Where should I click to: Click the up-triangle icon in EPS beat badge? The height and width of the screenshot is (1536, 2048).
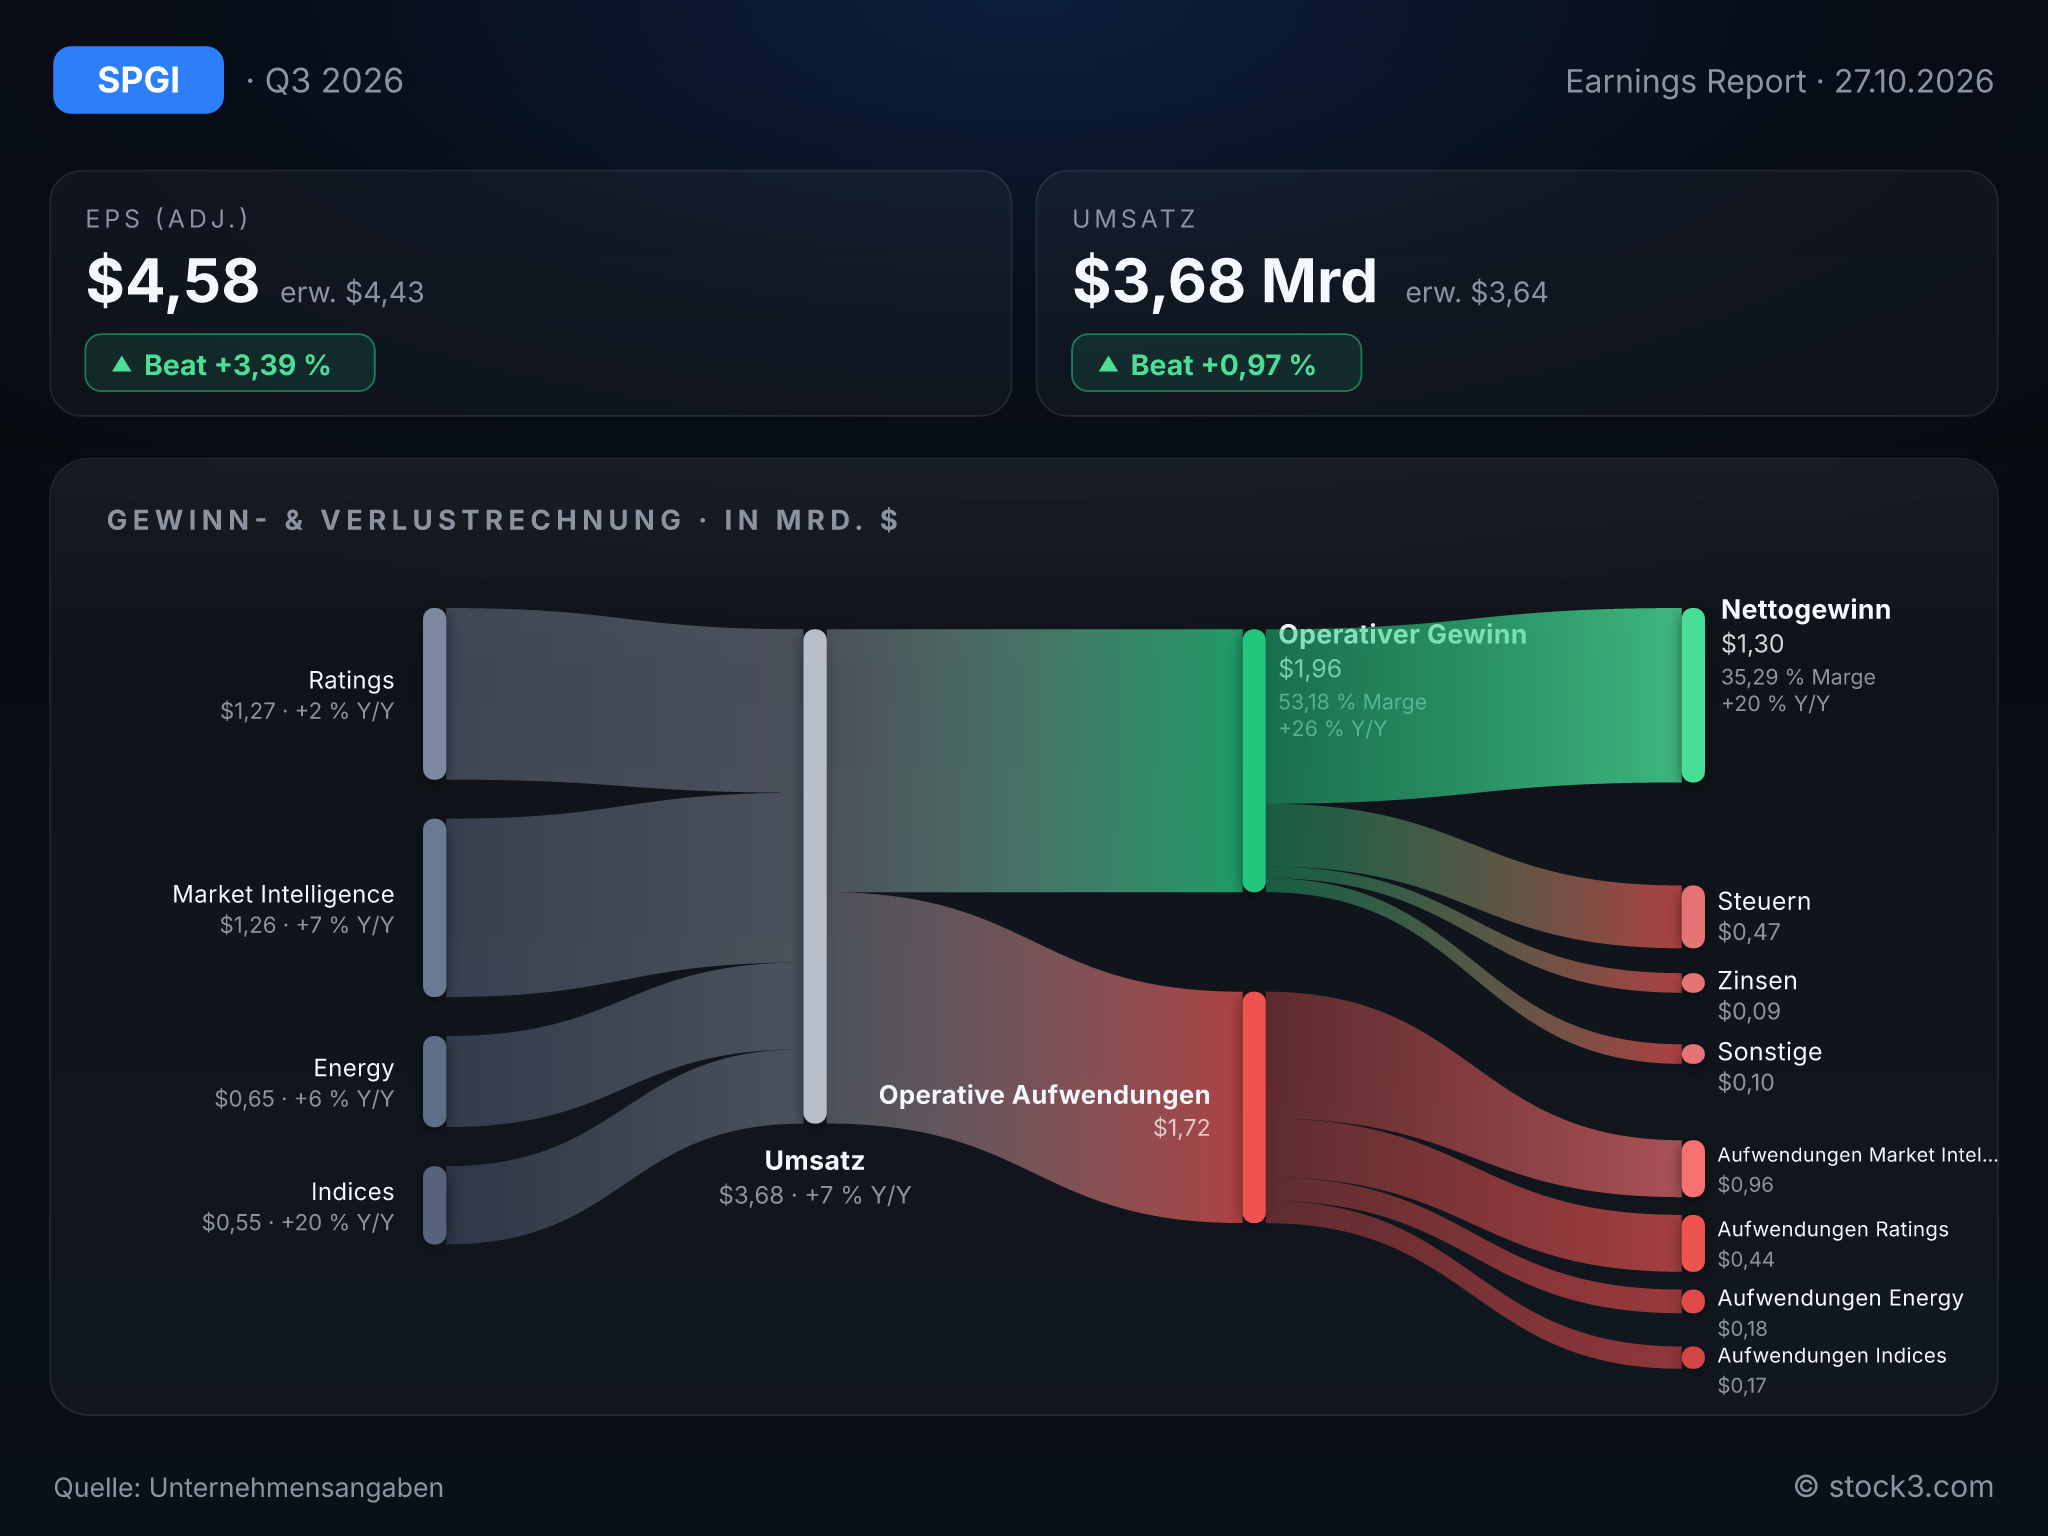click(122, 364)
